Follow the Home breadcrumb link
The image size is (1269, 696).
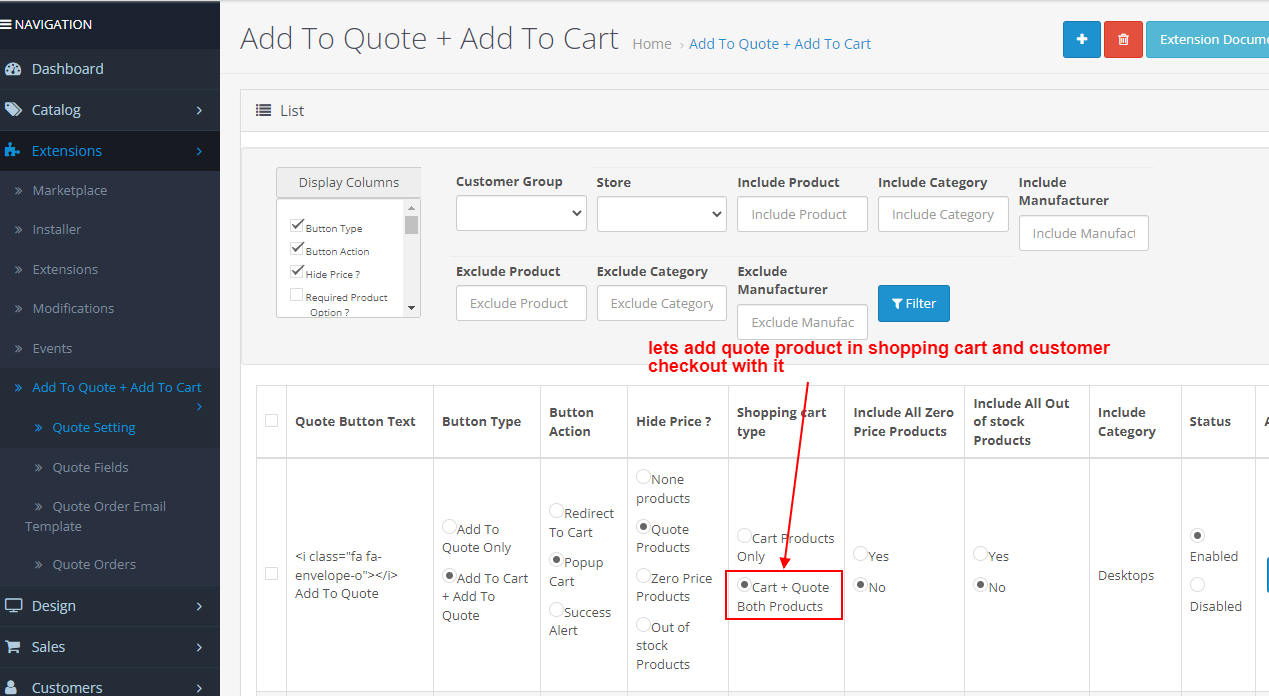tap(652, 44)
